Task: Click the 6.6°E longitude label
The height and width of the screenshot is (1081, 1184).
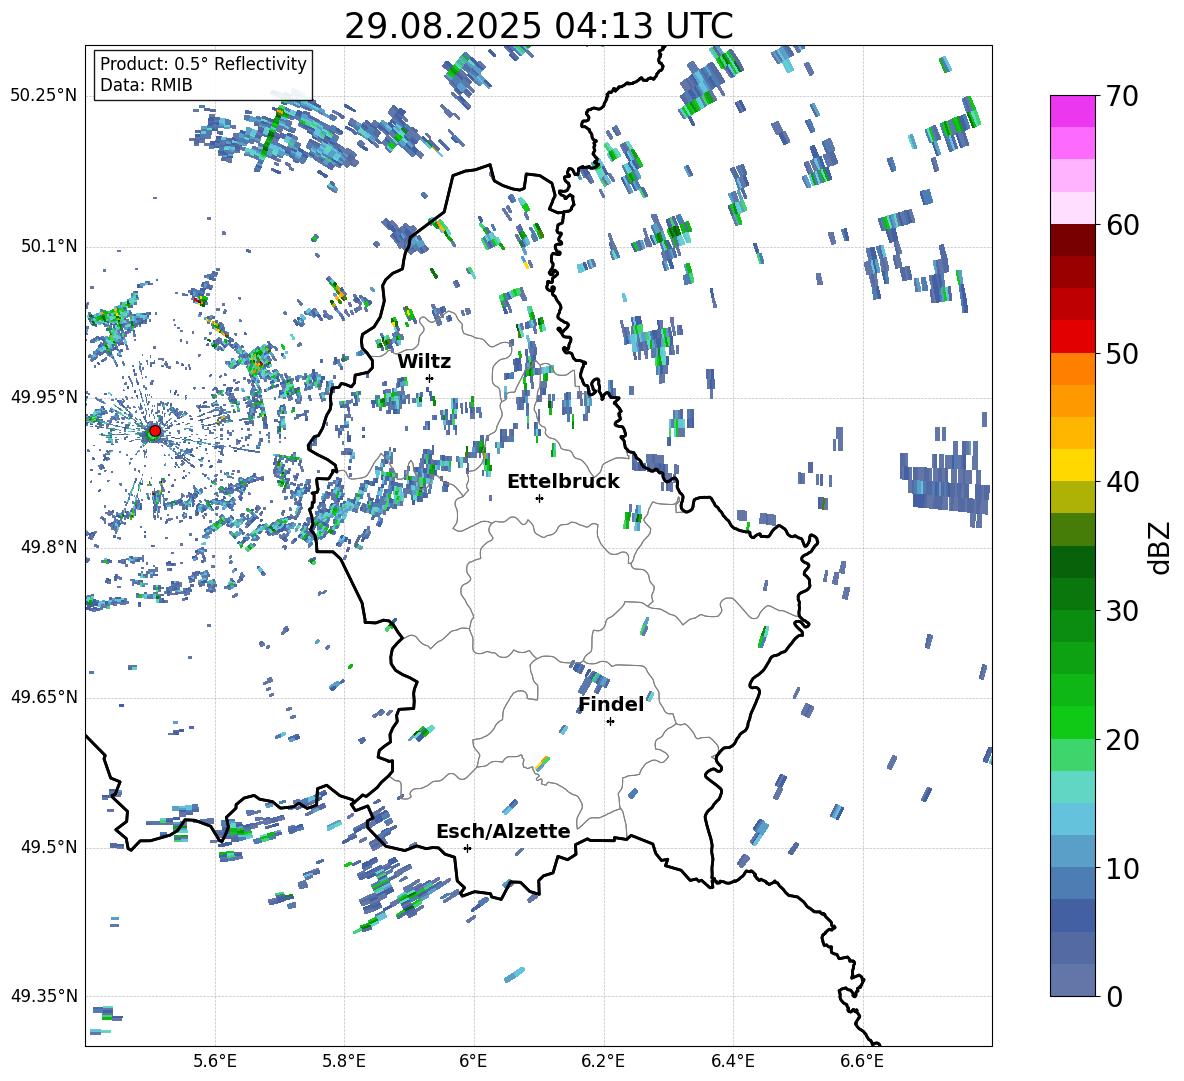Action: pyautogui.click(x=862, y=1061)
